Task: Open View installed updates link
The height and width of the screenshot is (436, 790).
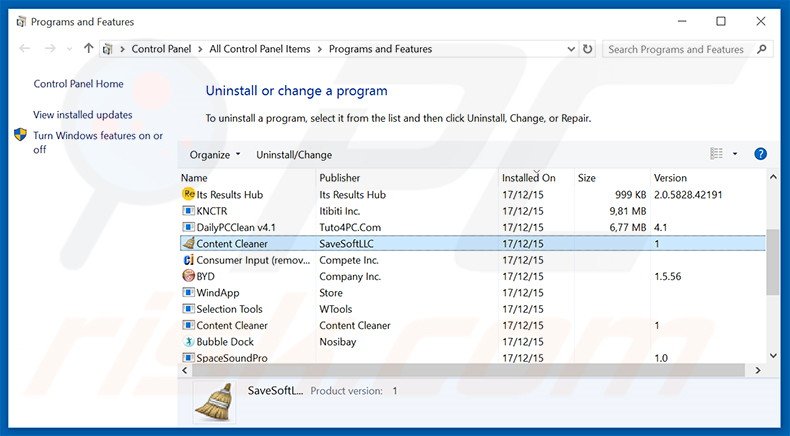Action: point(83,114)
